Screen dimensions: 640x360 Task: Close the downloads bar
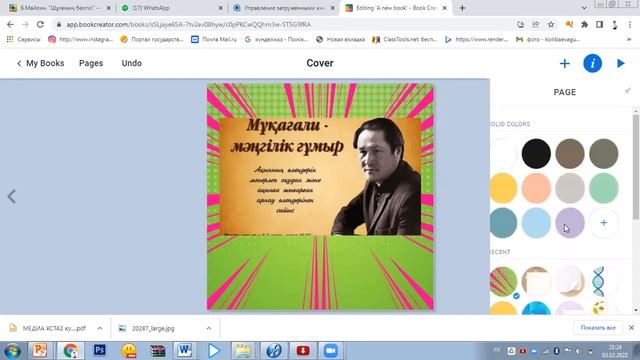tap(631, 328)
